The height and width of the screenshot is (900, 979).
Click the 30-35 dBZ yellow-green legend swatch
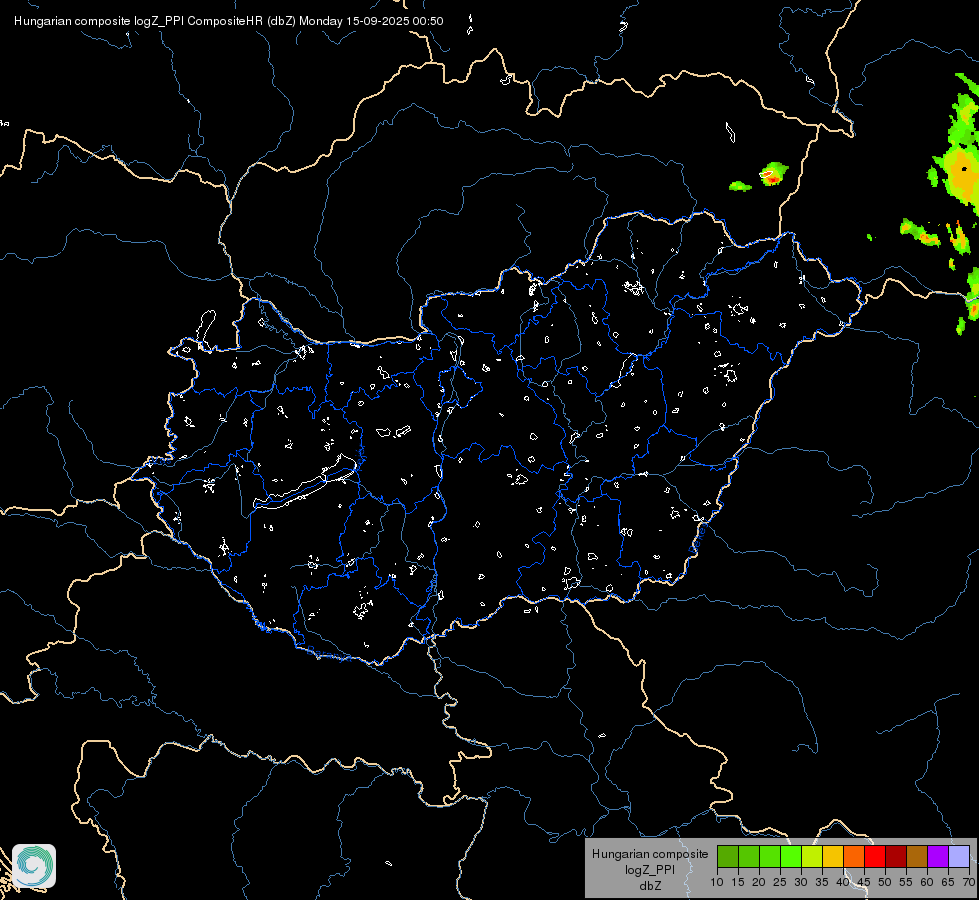click(x=812, y=856)
